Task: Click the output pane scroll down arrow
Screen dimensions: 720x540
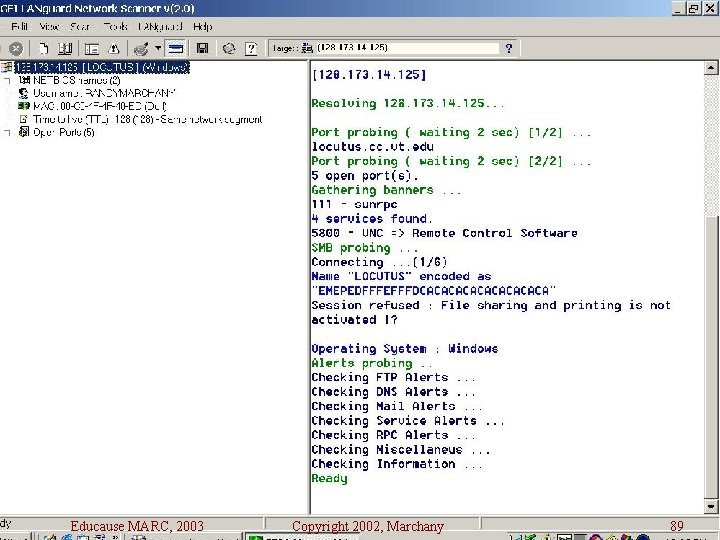Action: coord(711,506)
